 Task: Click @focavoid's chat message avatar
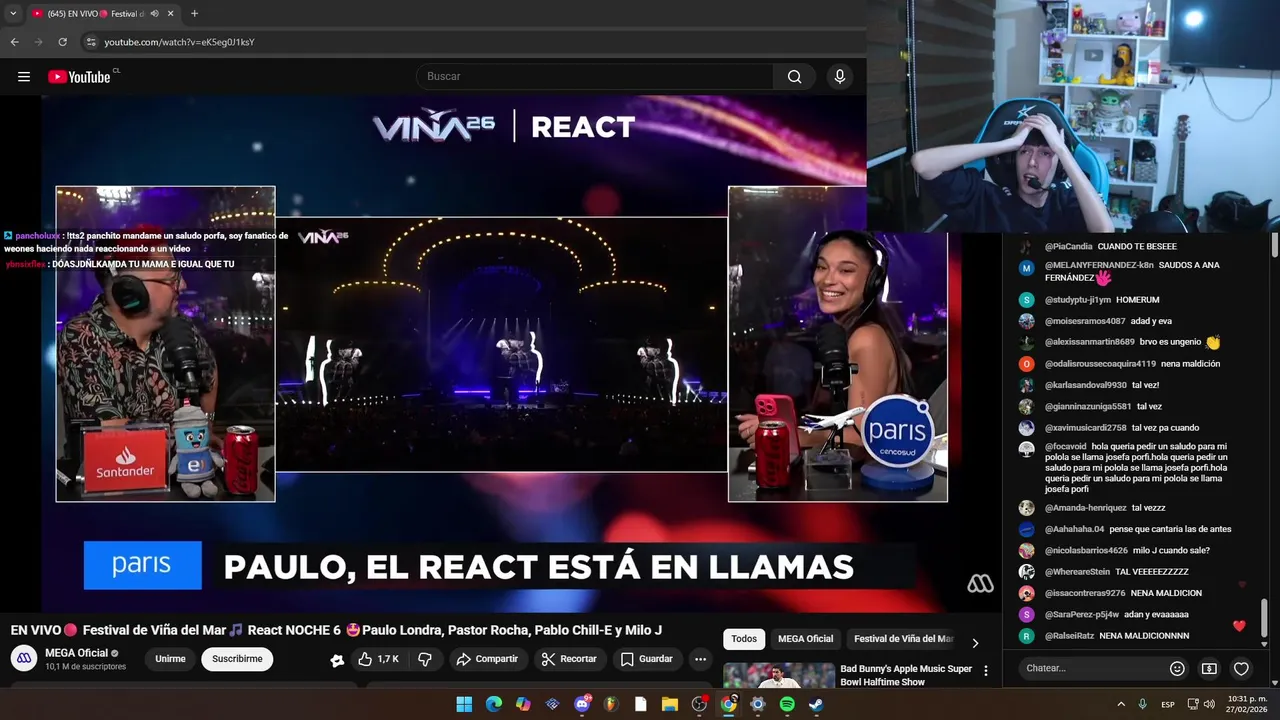pyautogui.click(x=1027, y=448)
